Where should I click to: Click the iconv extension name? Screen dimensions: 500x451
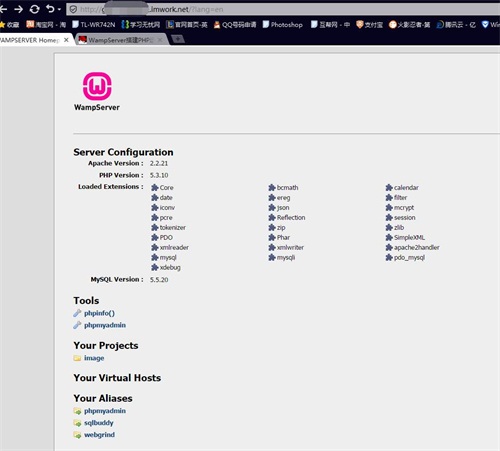[x=167, y=208]
